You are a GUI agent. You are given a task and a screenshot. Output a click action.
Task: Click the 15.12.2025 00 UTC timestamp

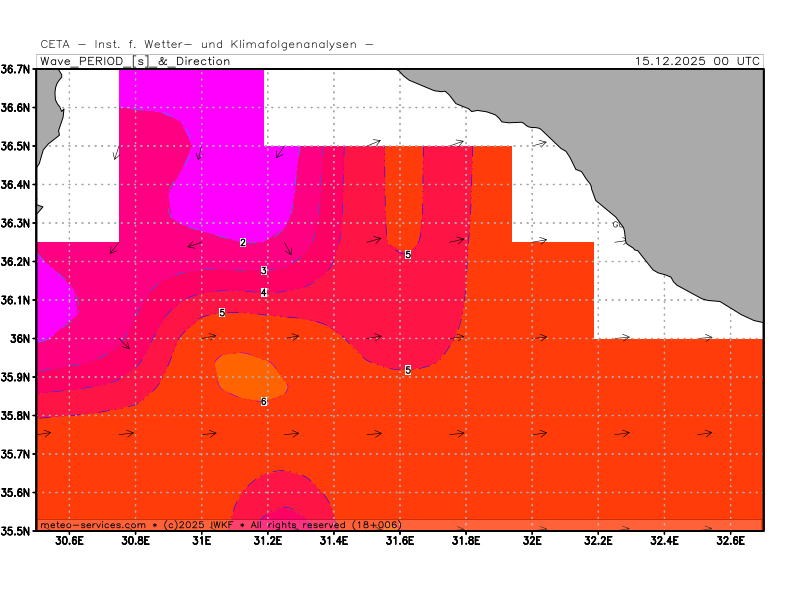(697, 61)
